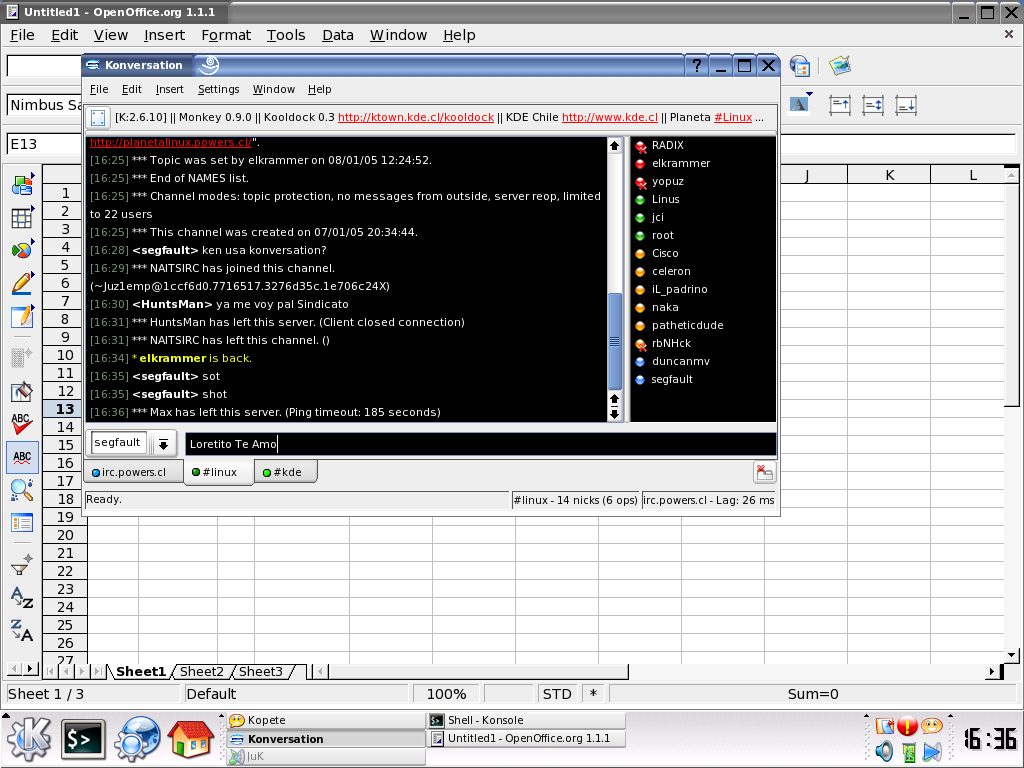Click the Align Bottom icon in toolbar
Screen dimensions: 1024x768
point(906,105)
